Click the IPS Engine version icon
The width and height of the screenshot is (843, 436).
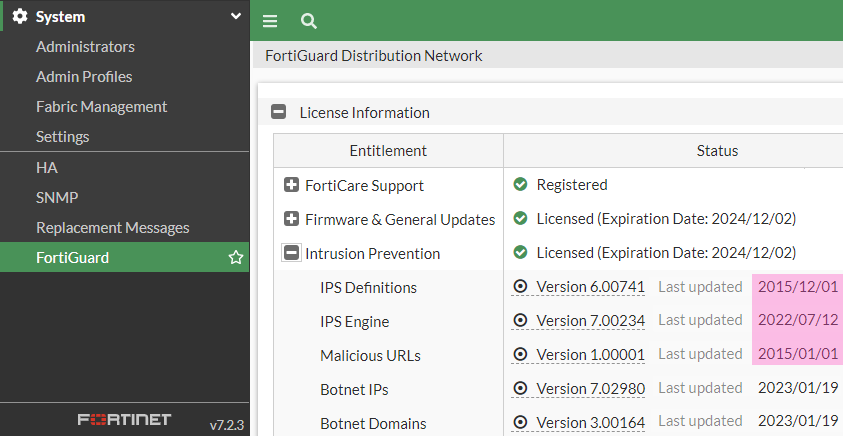(x=520, y=321)
